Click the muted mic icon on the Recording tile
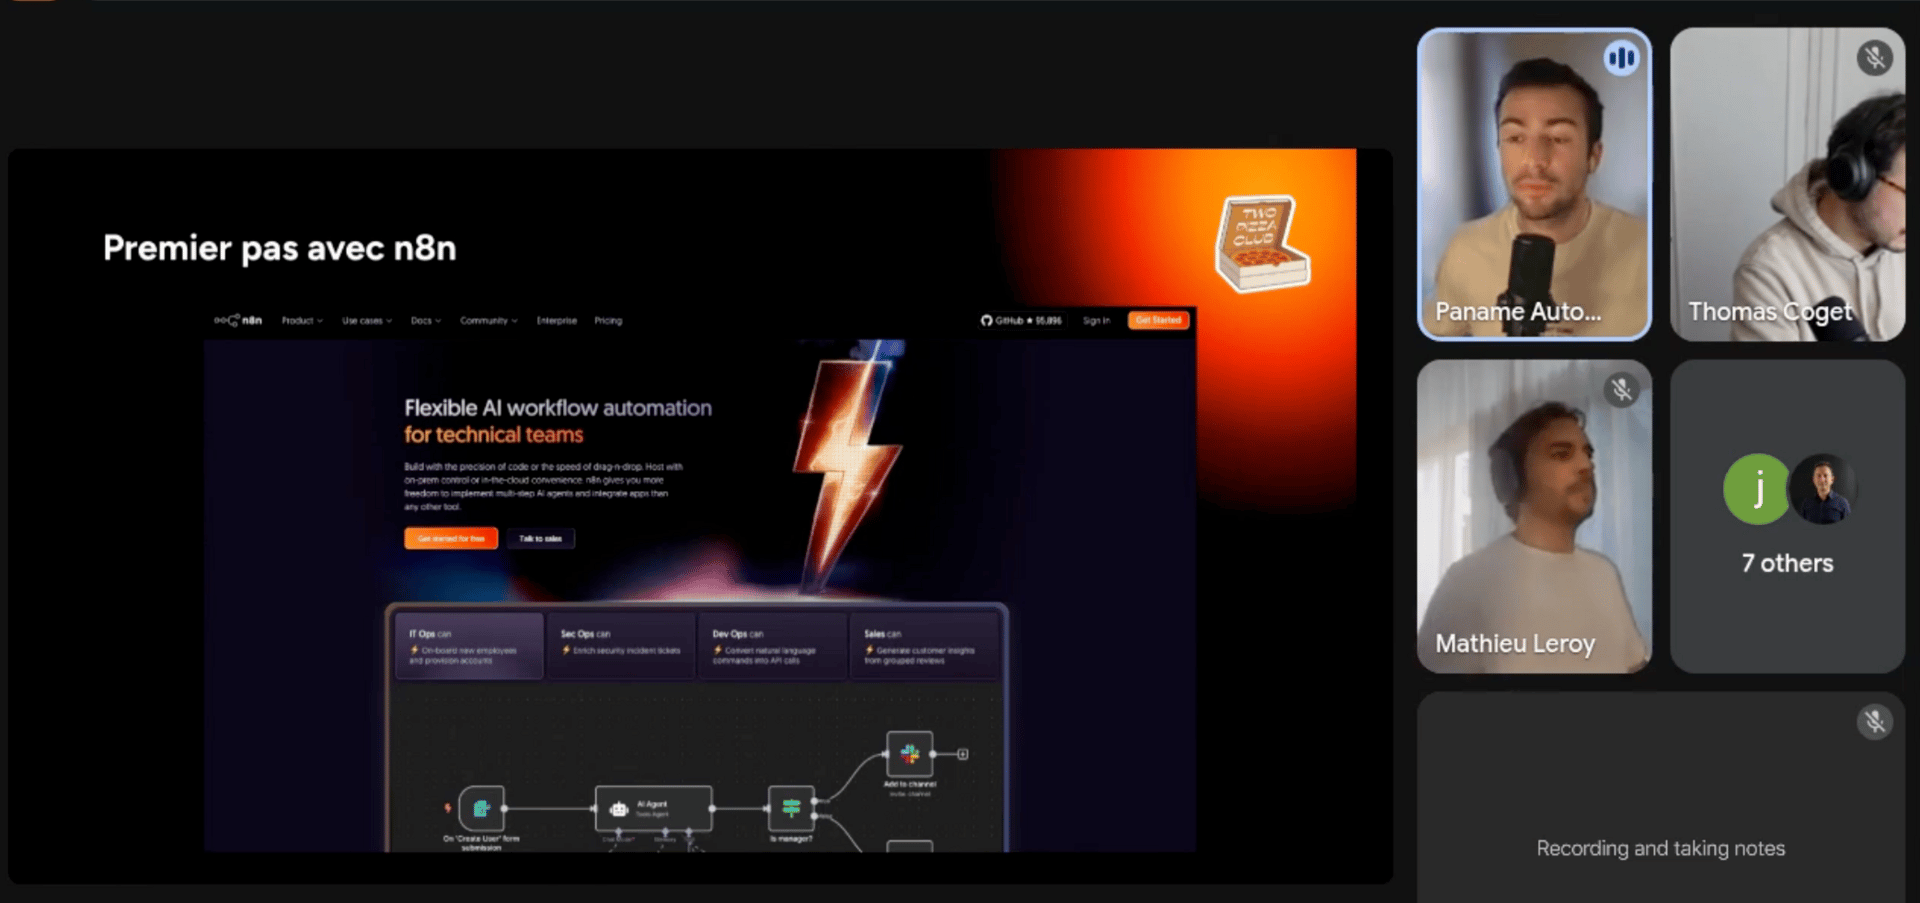Screen dimensions: 1920x903 point(1874,721)
